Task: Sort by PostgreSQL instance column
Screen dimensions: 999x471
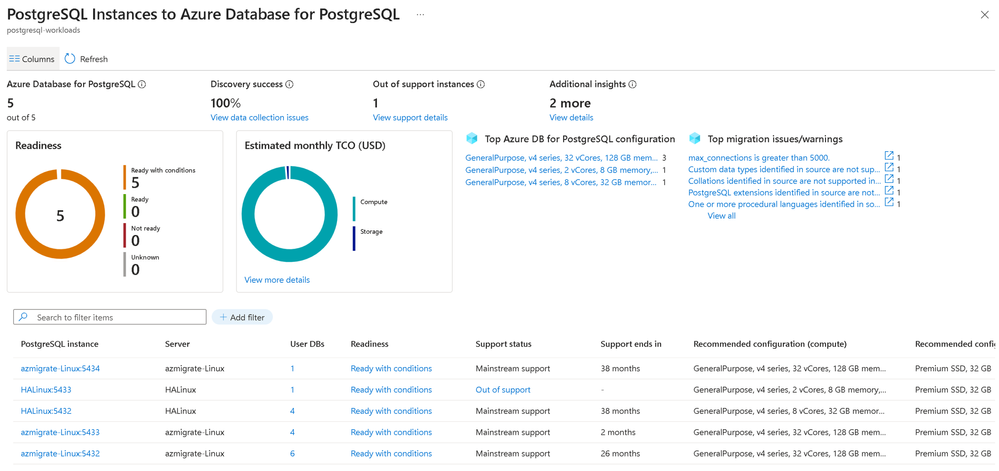Action: pos(60,344)
